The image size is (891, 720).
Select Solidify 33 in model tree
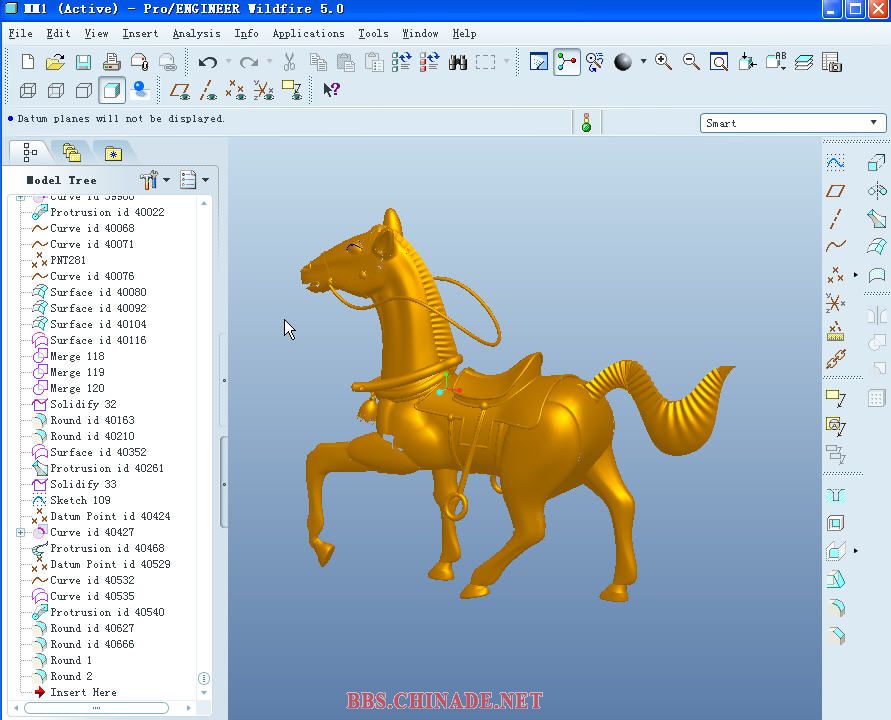(x=82, y=484)
